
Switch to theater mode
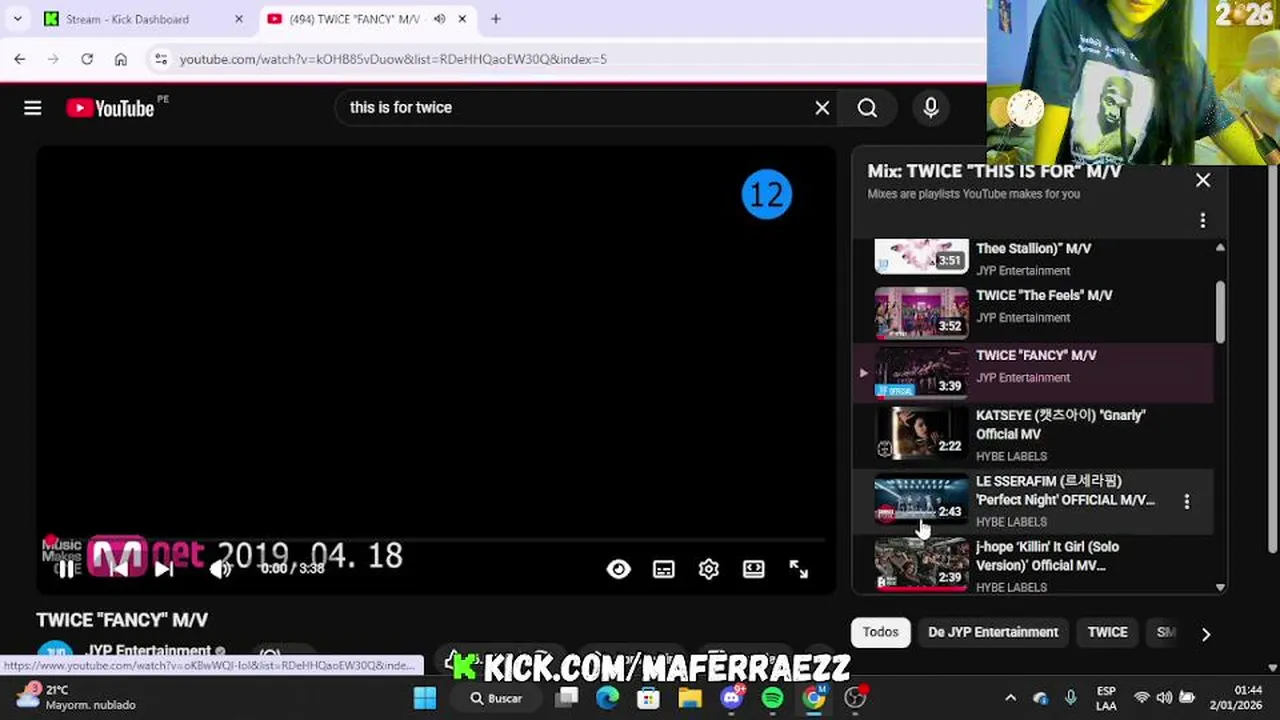[x=754, y=569]
